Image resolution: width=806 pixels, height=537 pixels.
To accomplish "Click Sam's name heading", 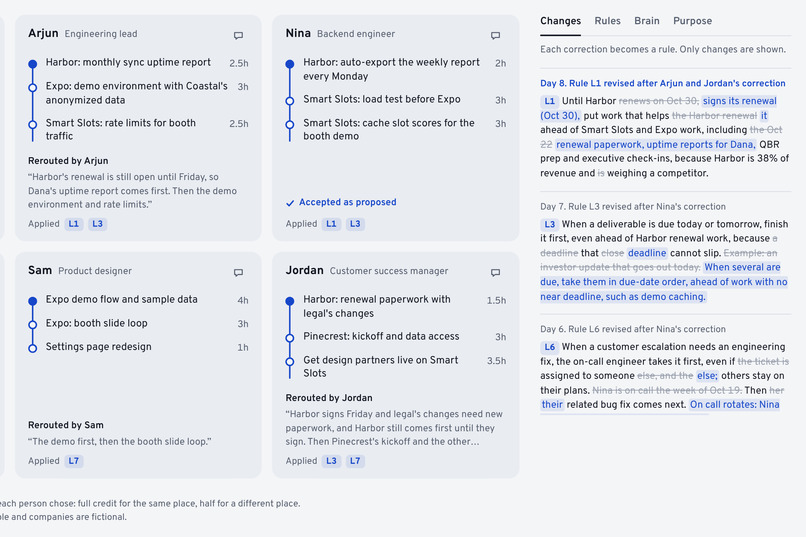I will coord(40,270).
